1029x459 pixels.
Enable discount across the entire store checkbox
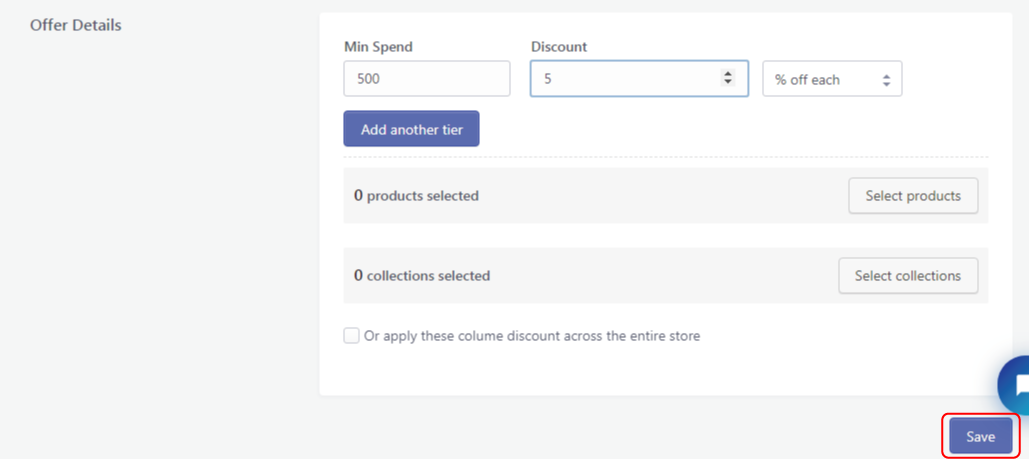click(352, 336)
